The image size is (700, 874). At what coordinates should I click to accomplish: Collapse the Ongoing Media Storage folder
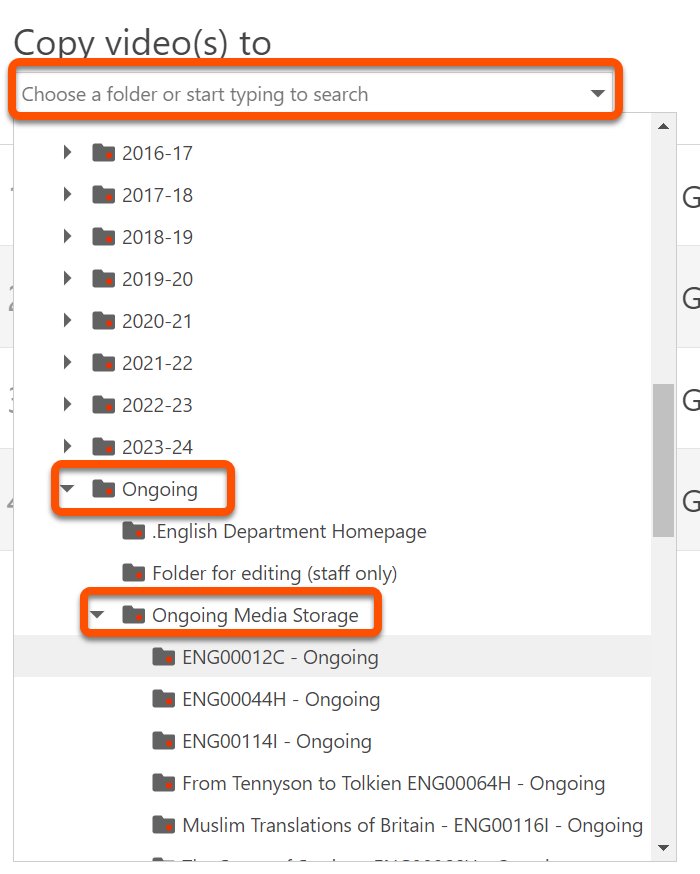[x=98, y=615]
